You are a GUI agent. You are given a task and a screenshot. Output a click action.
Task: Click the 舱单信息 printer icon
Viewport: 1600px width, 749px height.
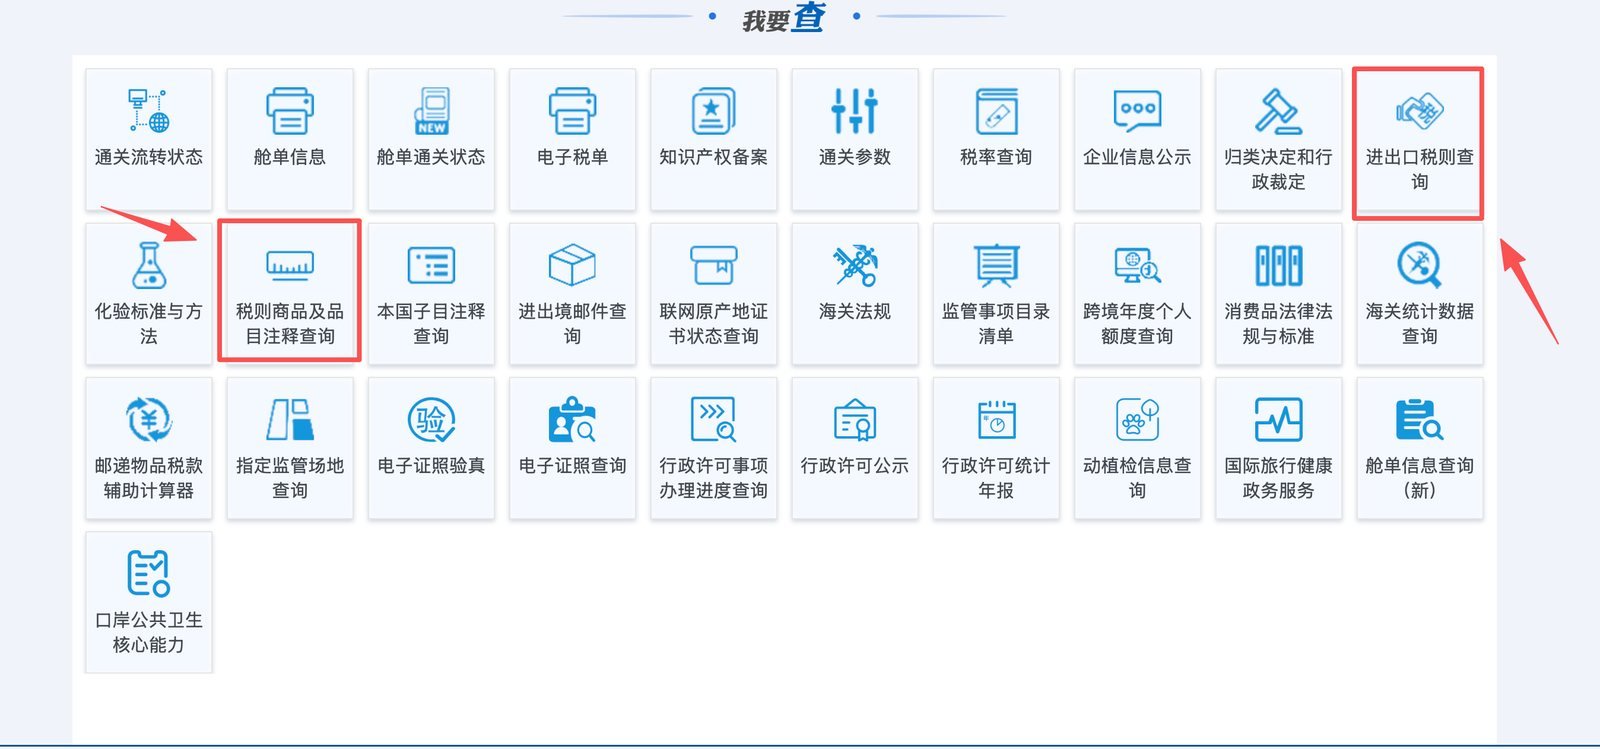pos(290,111)
